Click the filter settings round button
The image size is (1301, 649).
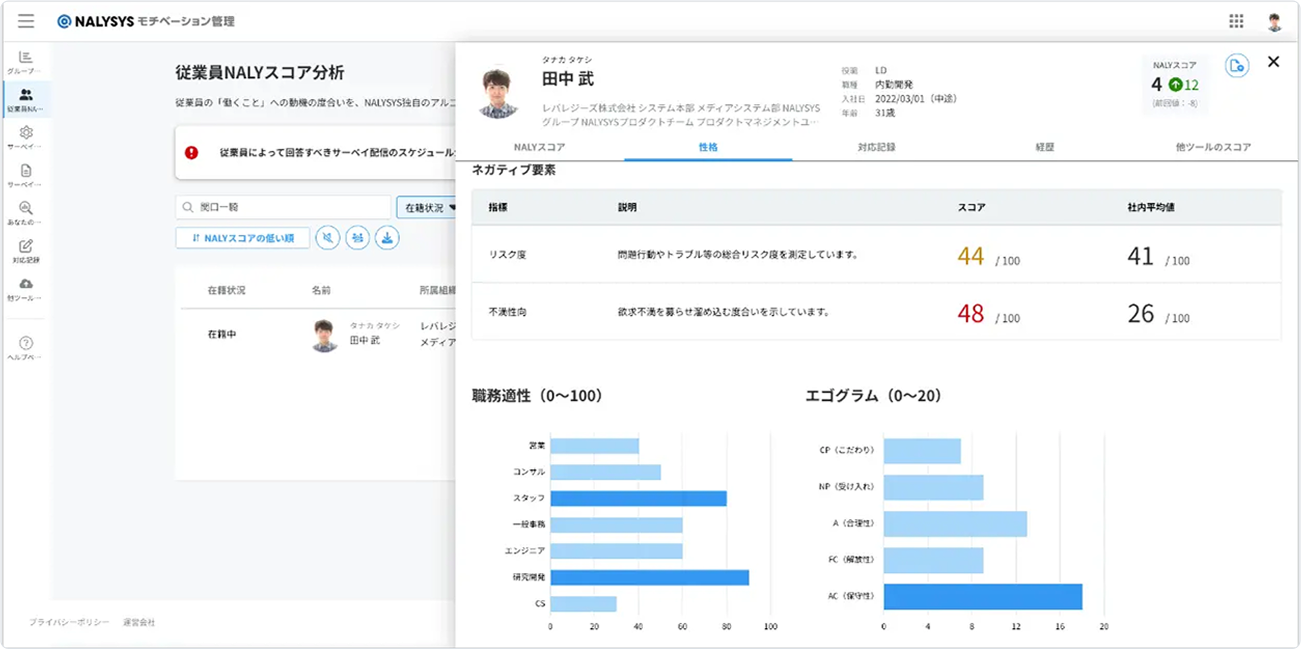[x=357, y=237]
